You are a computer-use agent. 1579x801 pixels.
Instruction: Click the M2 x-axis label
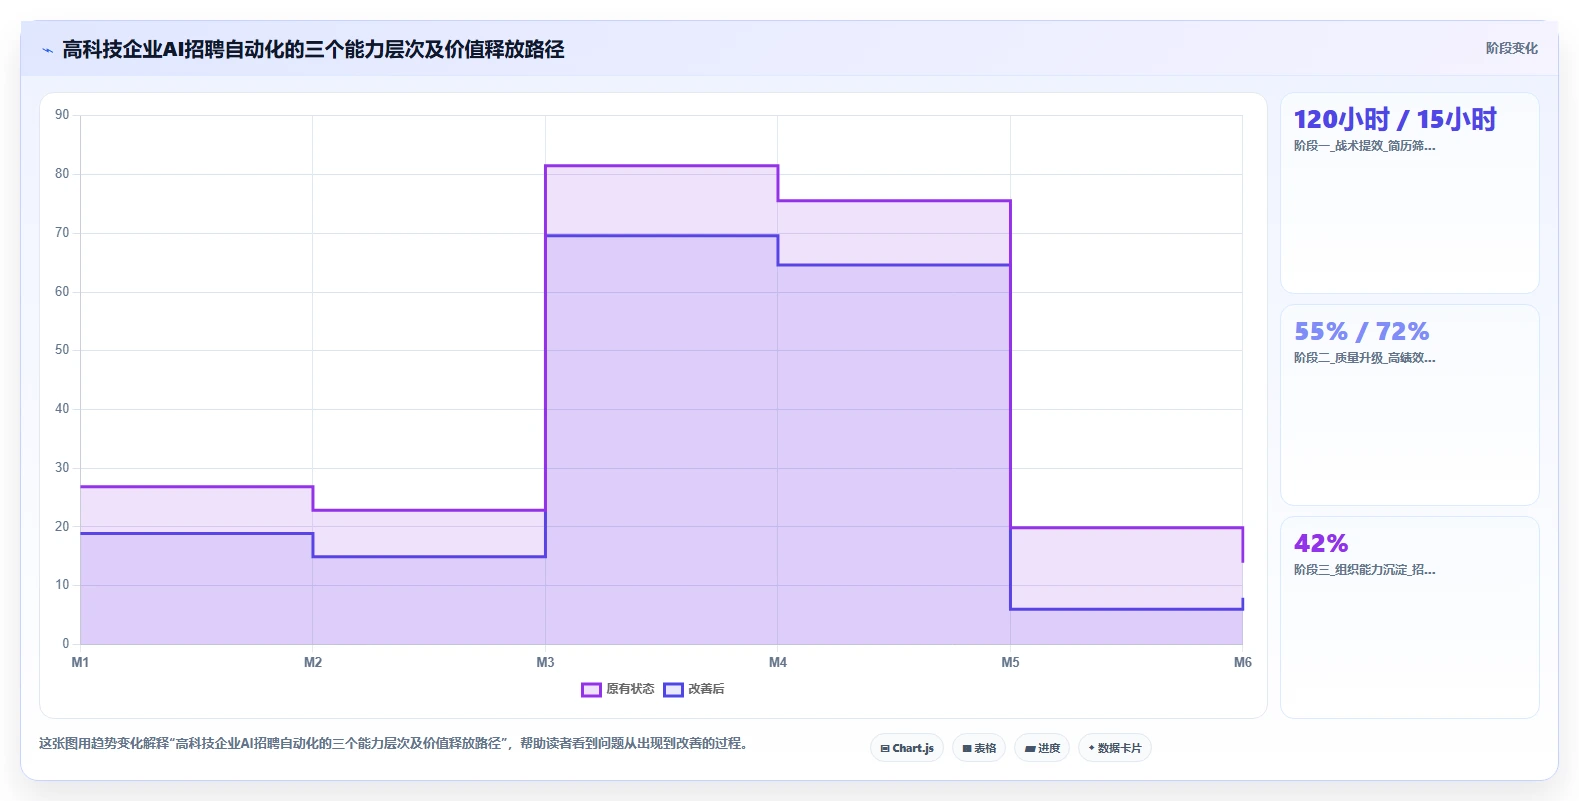pyautogui.click(x=313, y=662)
